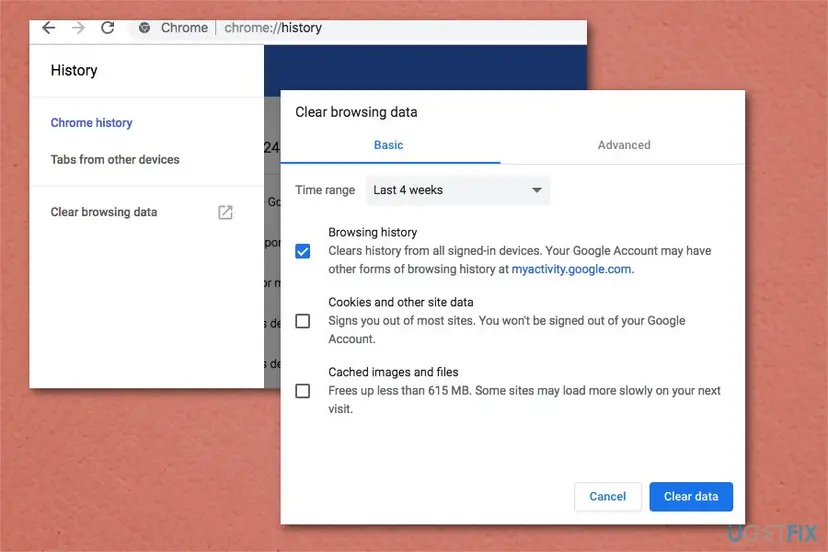Image resolution: width=828 pixels, height=552 pixels.
Task: Uncheck the Browsing history checkbox
Action: pos(303,251)
